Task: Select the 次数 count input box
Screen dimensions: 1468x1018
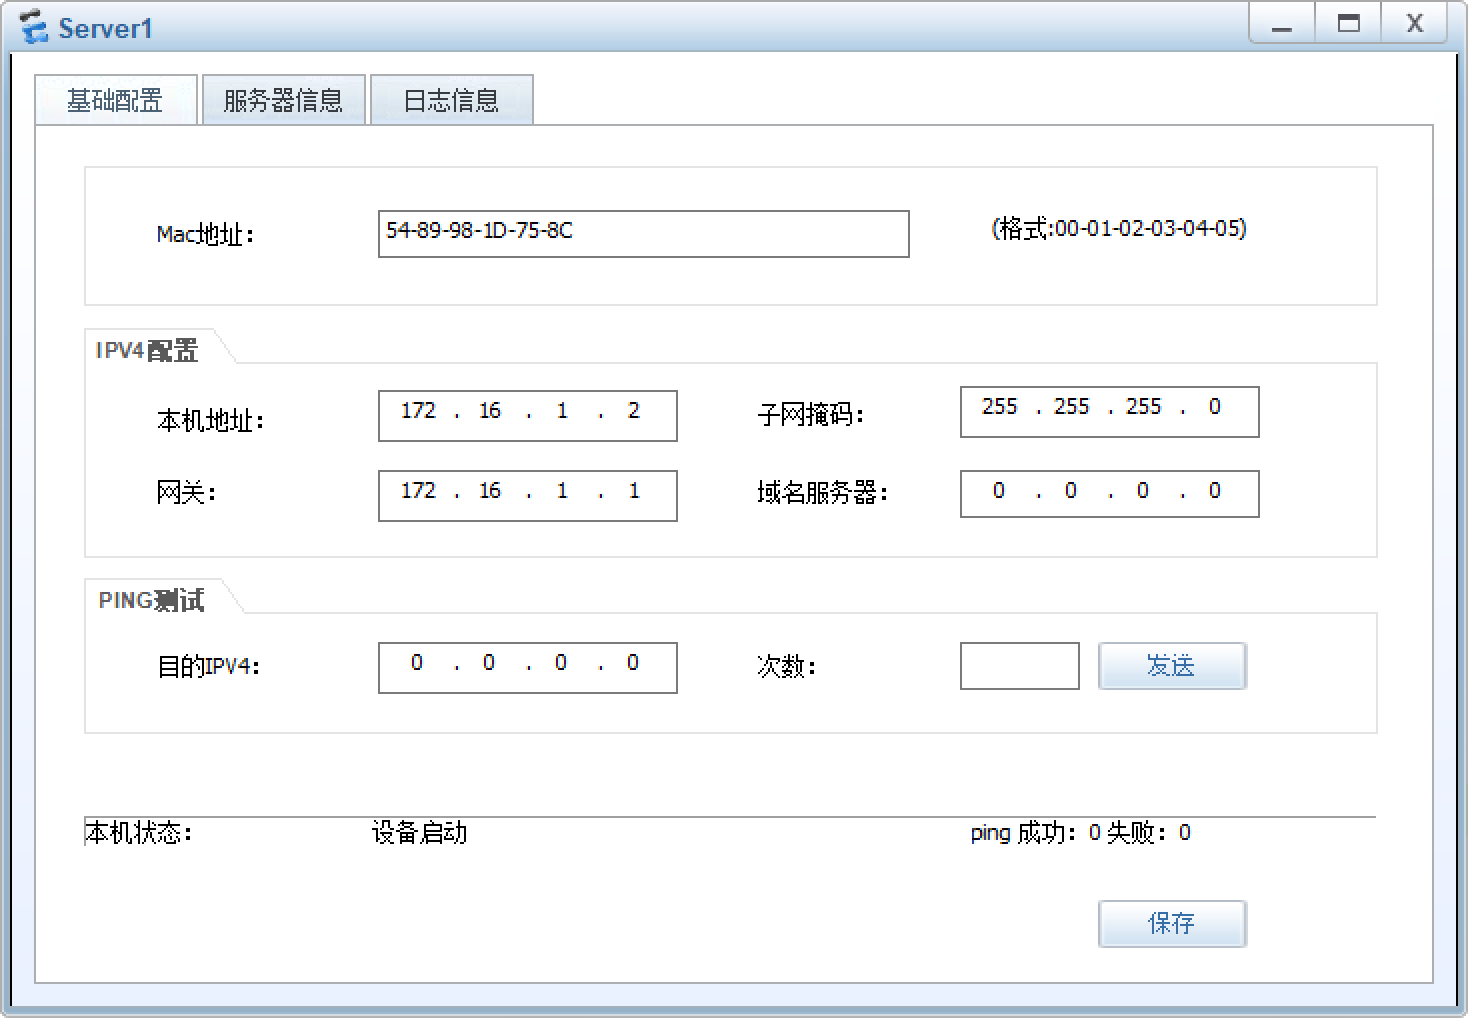Action: [x=1019, y=666]
